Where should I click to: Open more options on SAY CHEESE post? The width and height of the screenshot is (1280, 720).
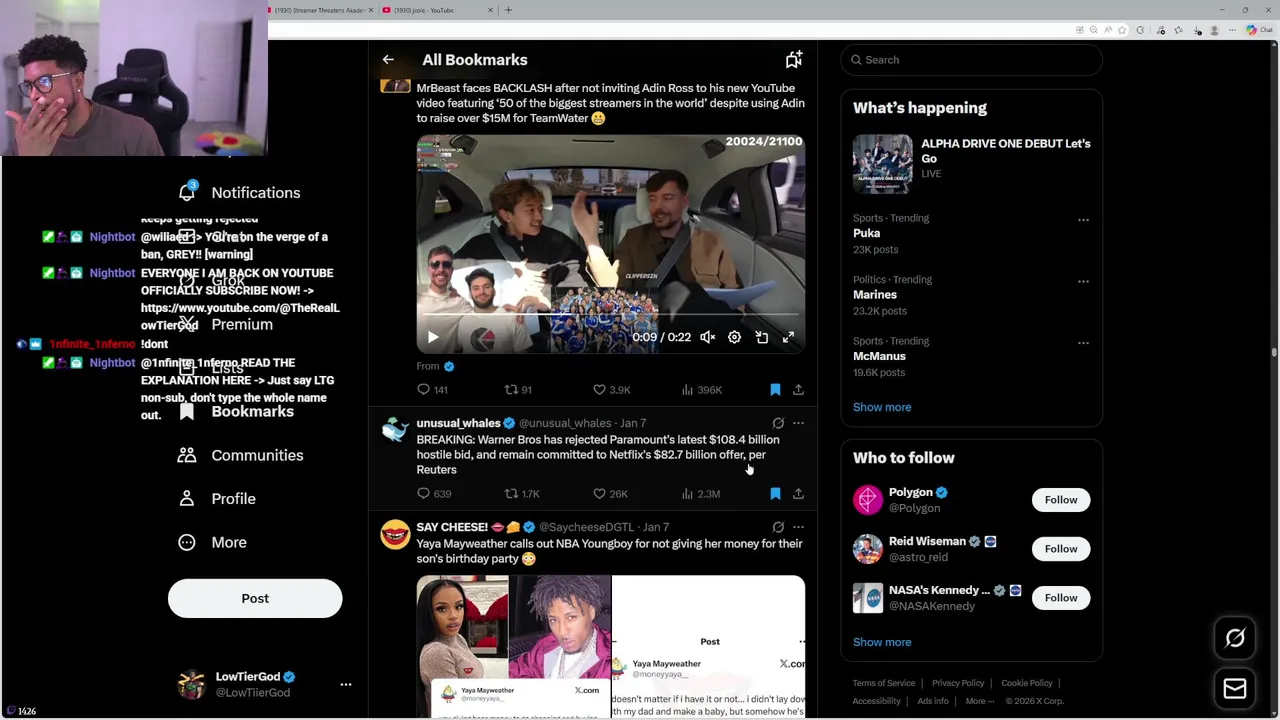tap(798, 527)
